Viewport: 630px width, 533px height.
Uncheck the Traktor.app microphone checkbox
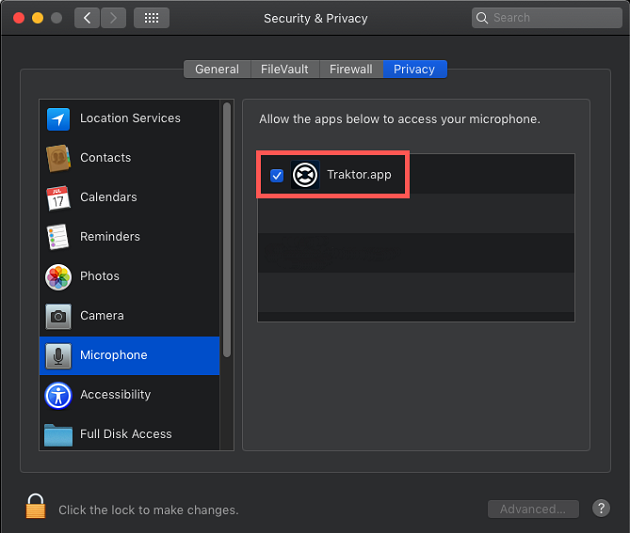[277, 175]
